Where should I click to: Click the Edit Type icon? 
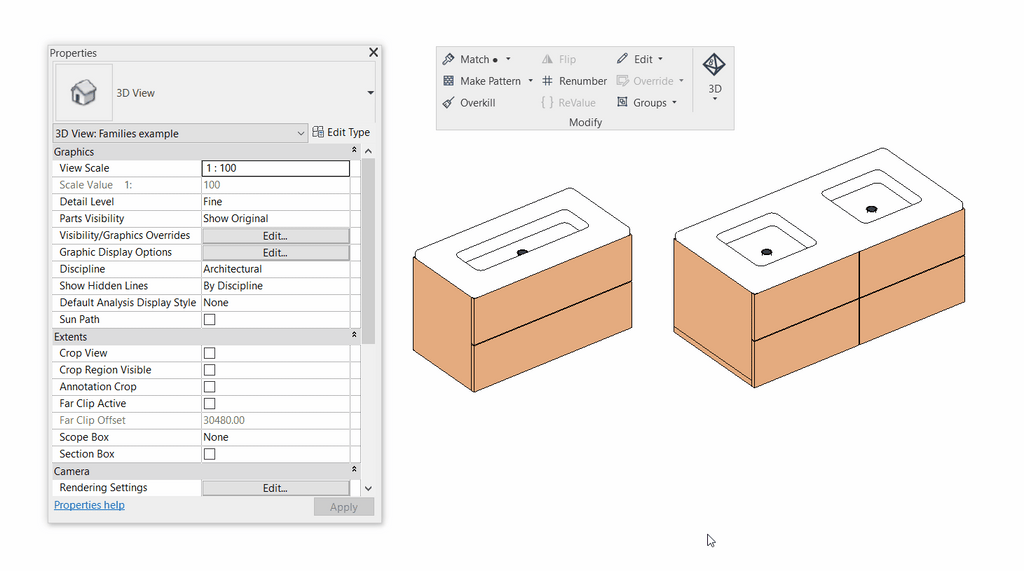point(318,132)
